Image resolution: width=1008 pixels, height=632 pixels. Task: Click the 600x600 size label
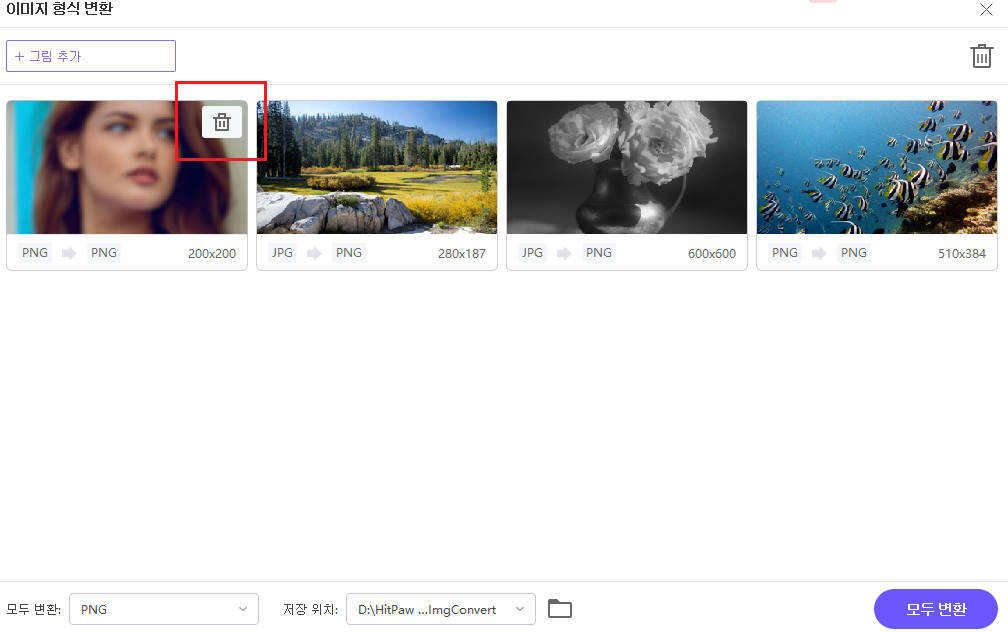711,254
